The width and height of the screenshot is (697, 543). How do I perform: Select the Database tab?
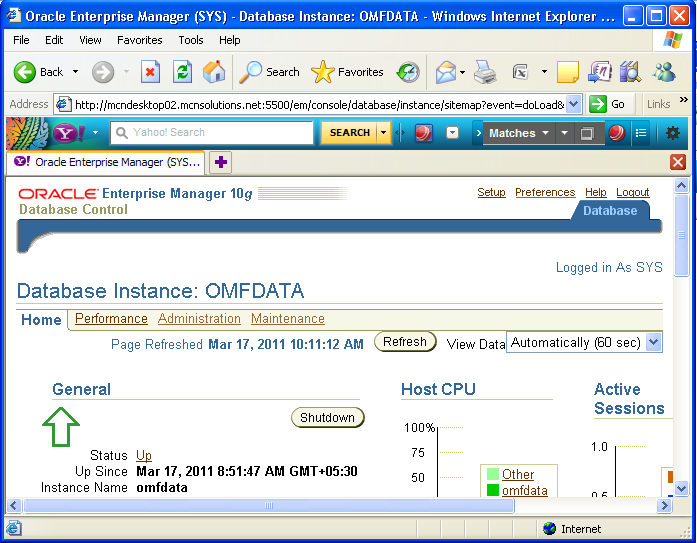(610, 211)
